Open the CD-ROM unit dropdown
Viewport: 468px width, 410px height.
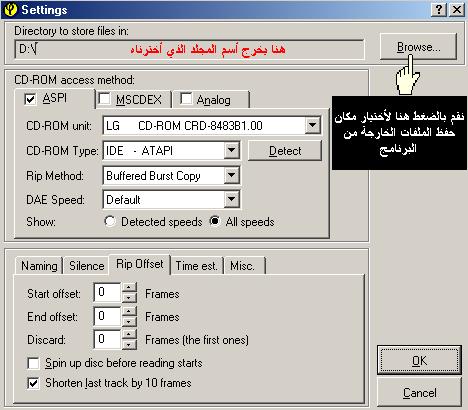[313, 126]
